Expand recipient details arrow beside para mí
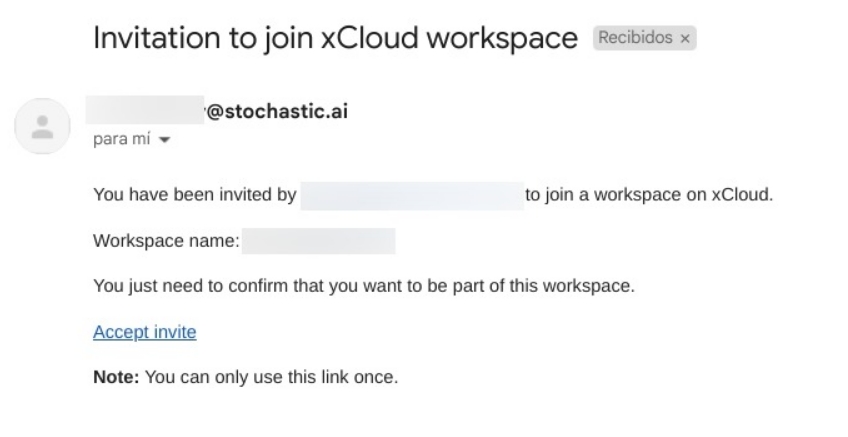This screenshot has width=848, height=437. click(x=164, y=140)
